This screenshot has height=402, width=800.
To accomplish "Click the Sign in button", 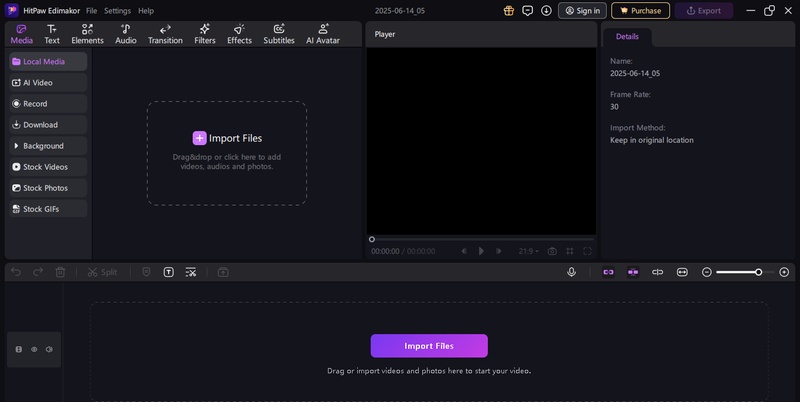I will [x=582, y=10].
